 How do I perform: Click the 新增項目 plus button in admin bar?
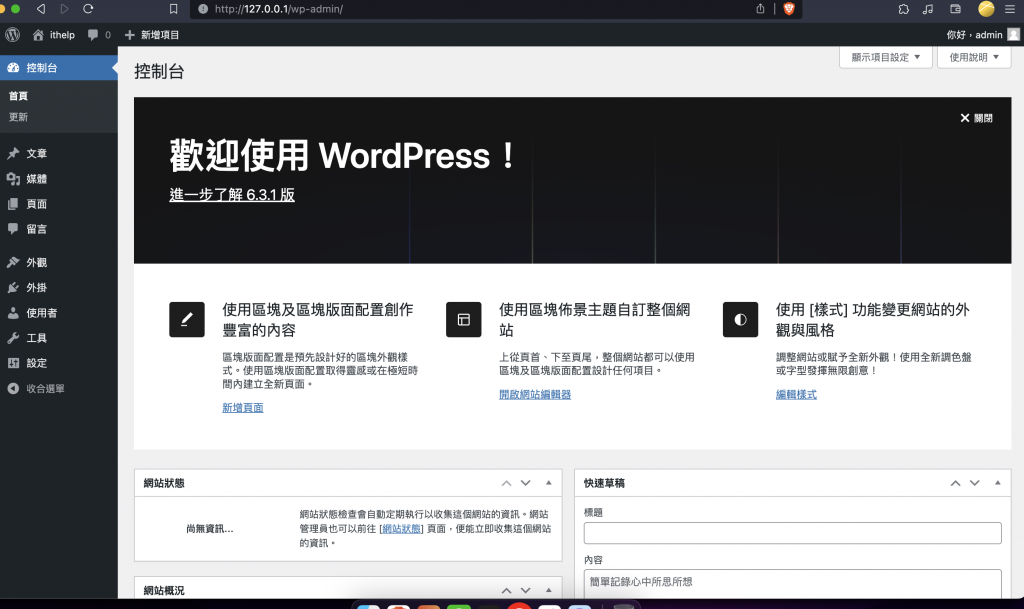[x=152, y=35]
